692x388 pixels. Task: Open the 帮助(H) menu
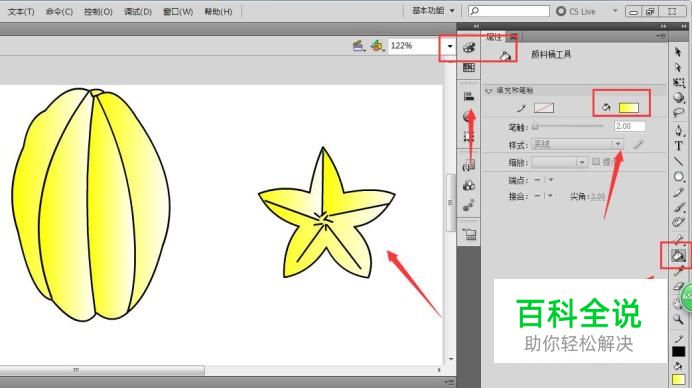tap(218, 11)
